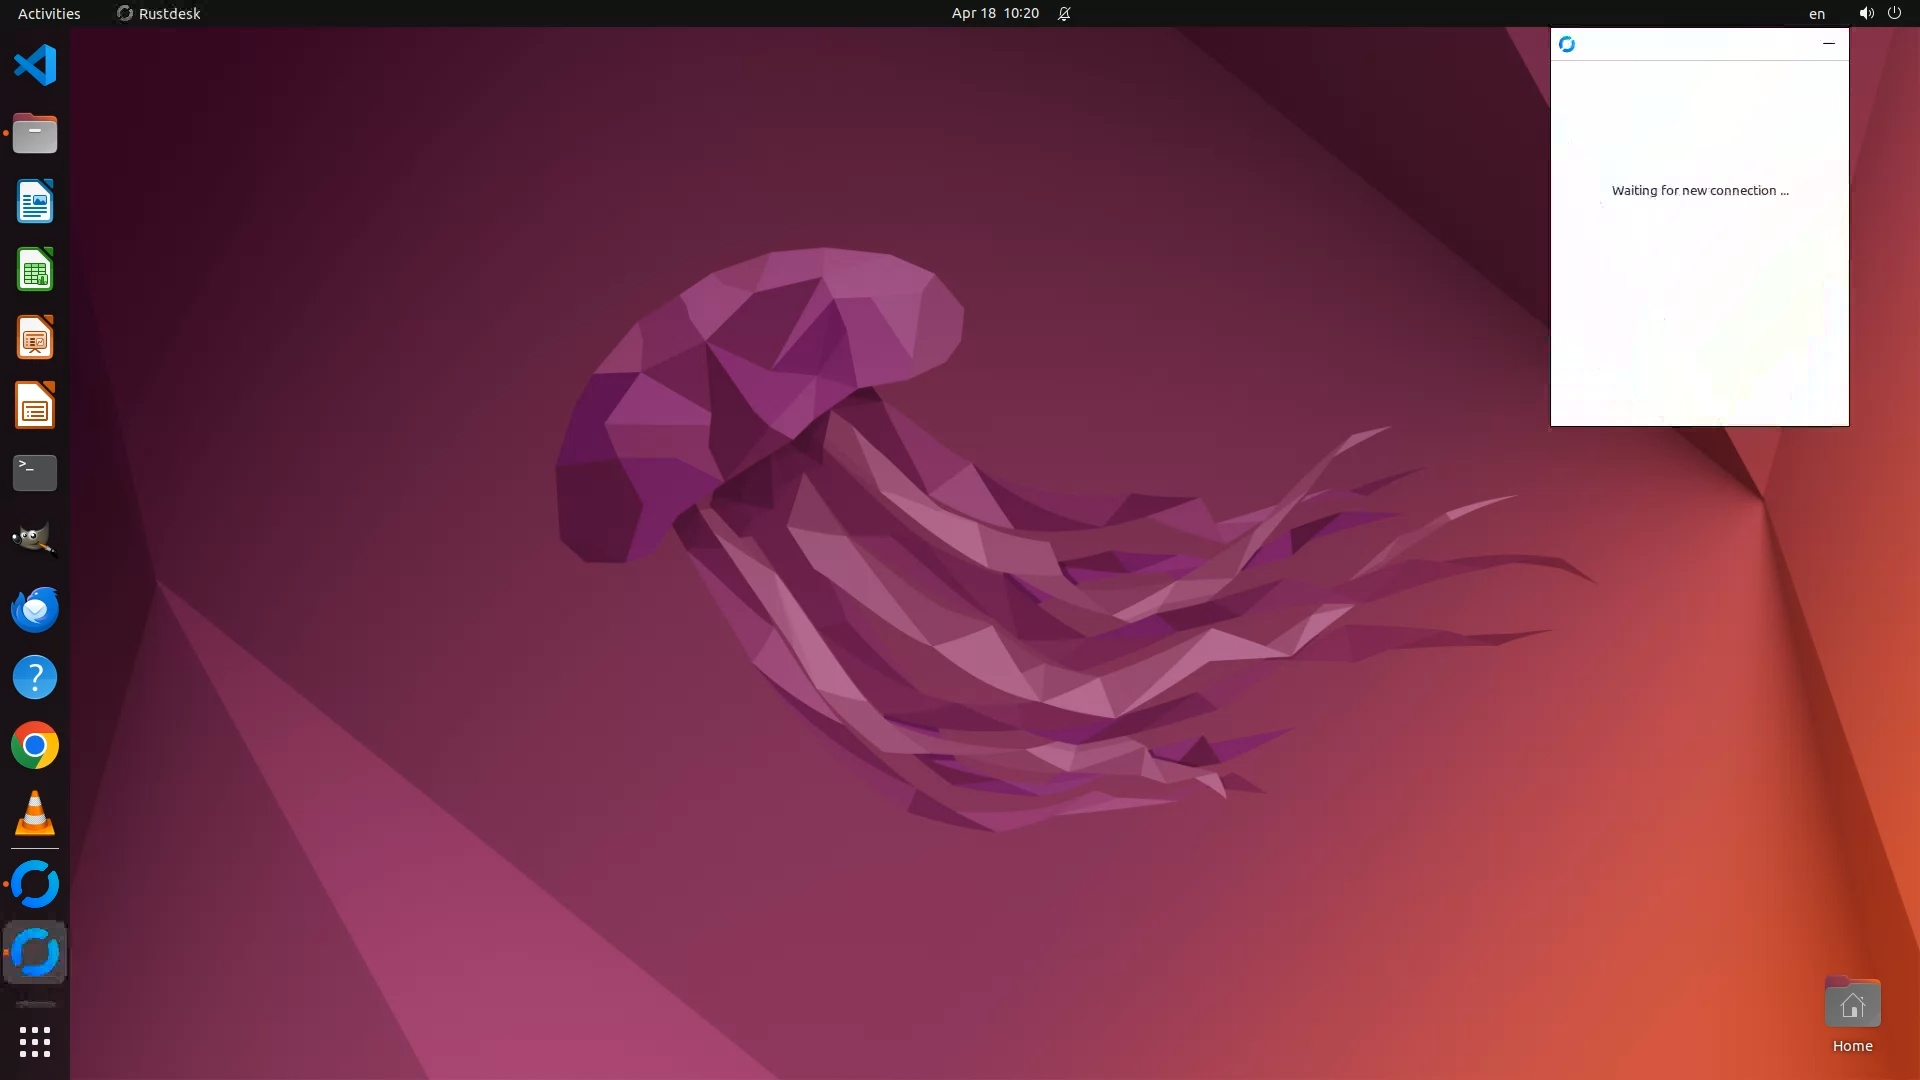Open the date and time calendar
Screen dimensions: 1920x1080
tap(995, 13)
